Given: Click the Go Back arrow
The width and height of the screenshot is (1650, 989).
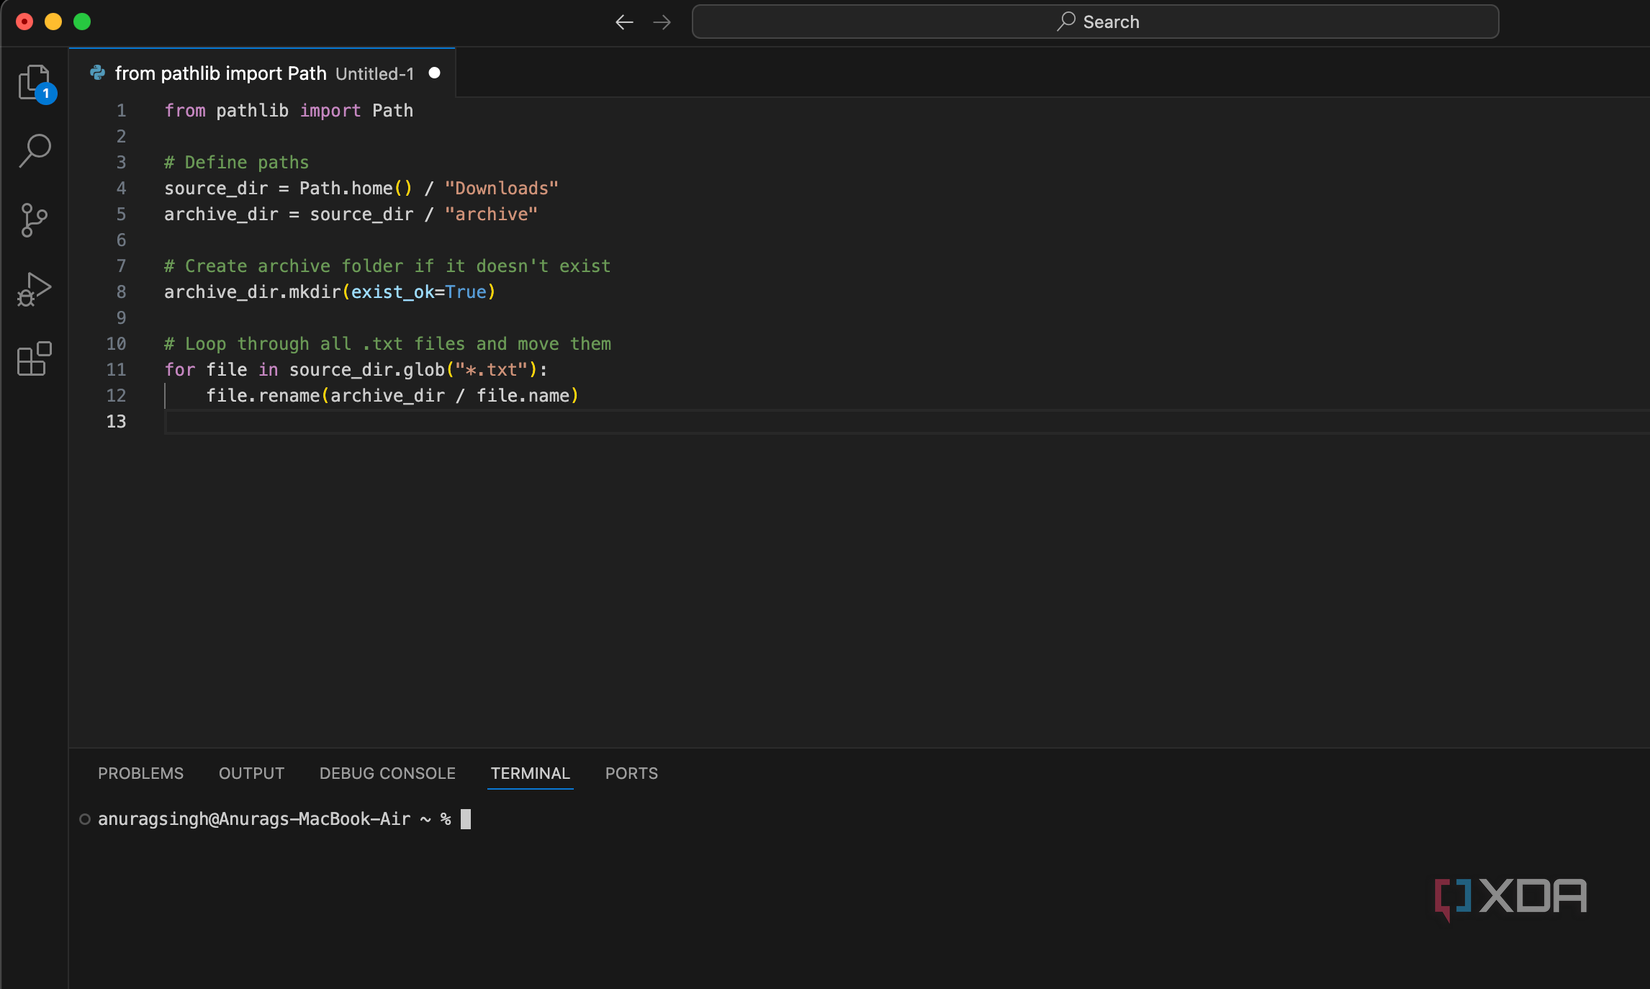Looking at the screenshot, I should click(624, 22).
